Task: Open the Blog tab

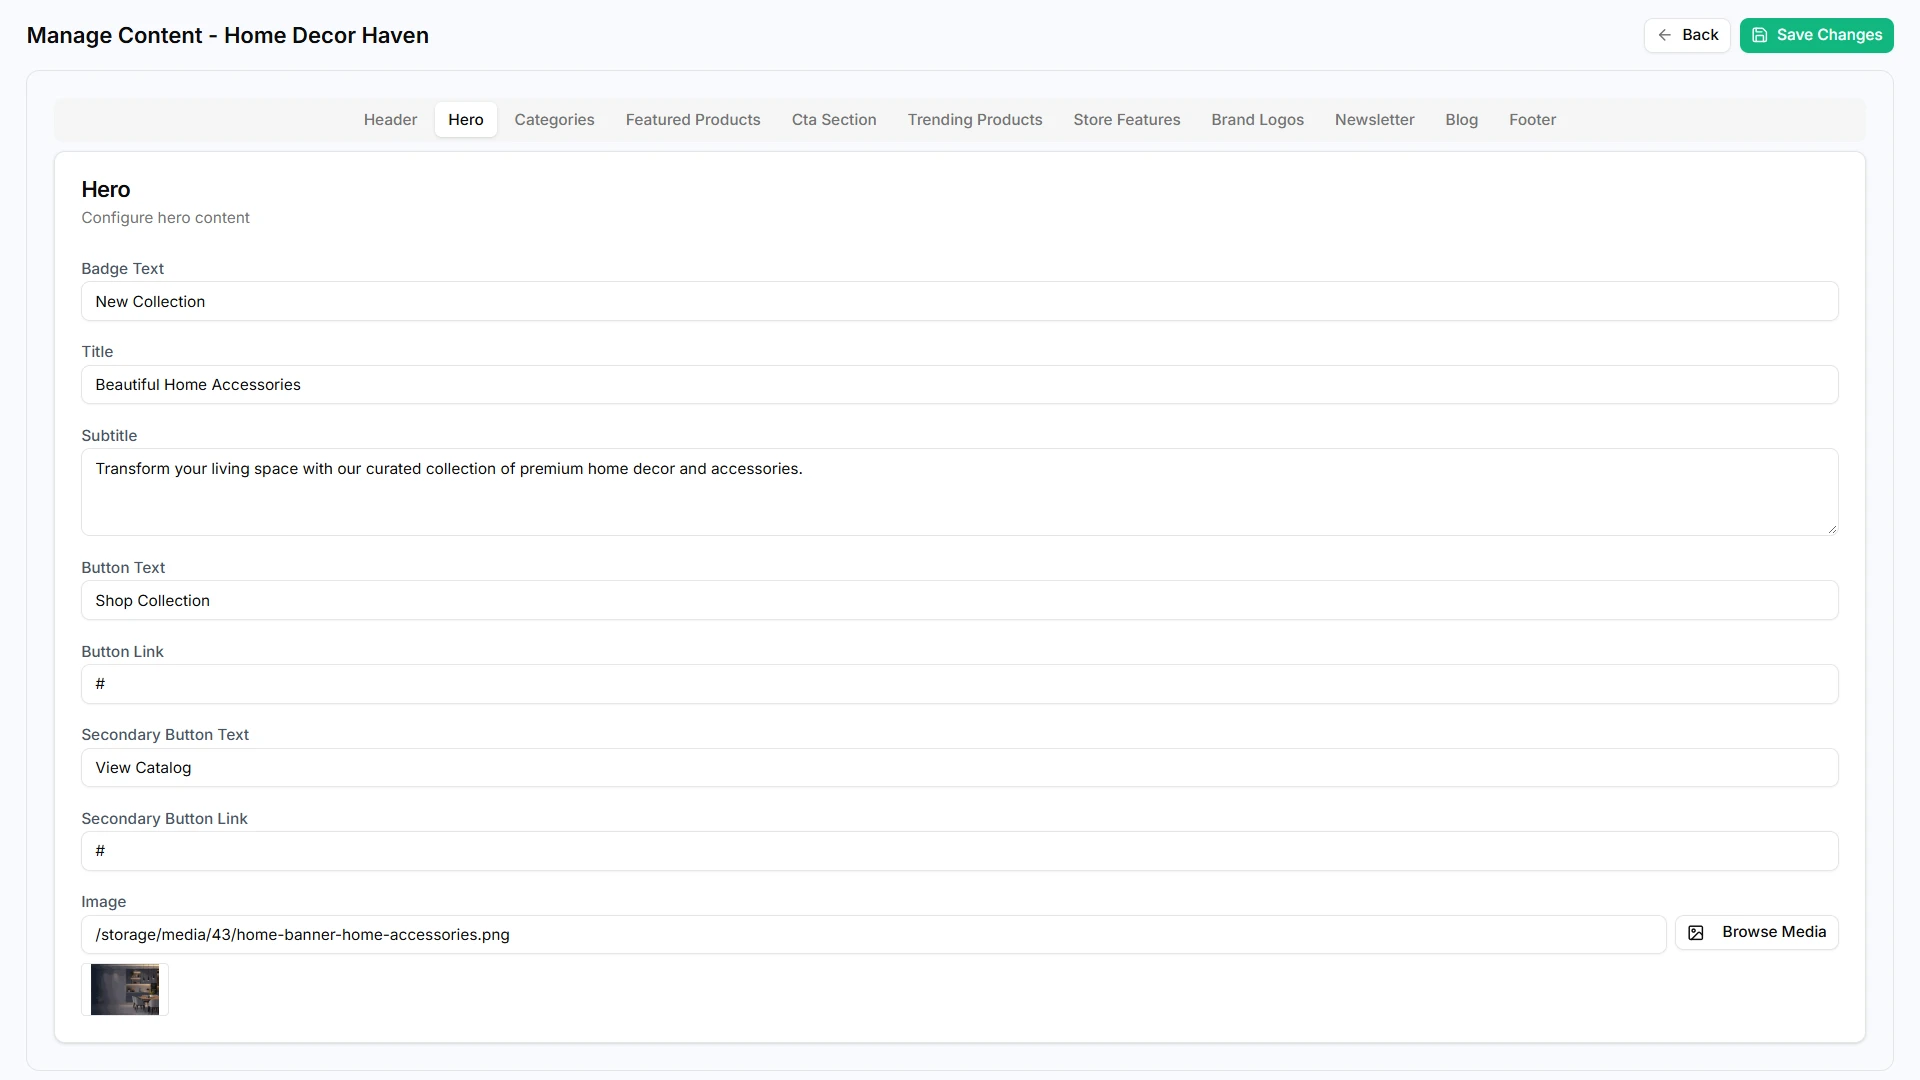Action: click(1461, 120)
